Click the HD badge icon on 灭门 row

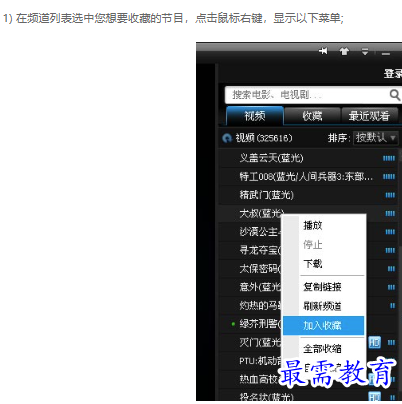click(375, 342)
